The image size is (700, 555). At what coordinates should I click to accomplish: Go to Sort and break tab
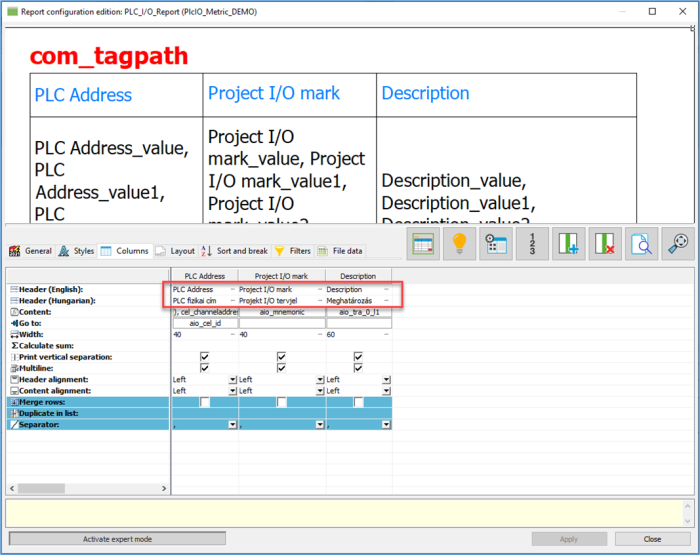tap(235, 251)
